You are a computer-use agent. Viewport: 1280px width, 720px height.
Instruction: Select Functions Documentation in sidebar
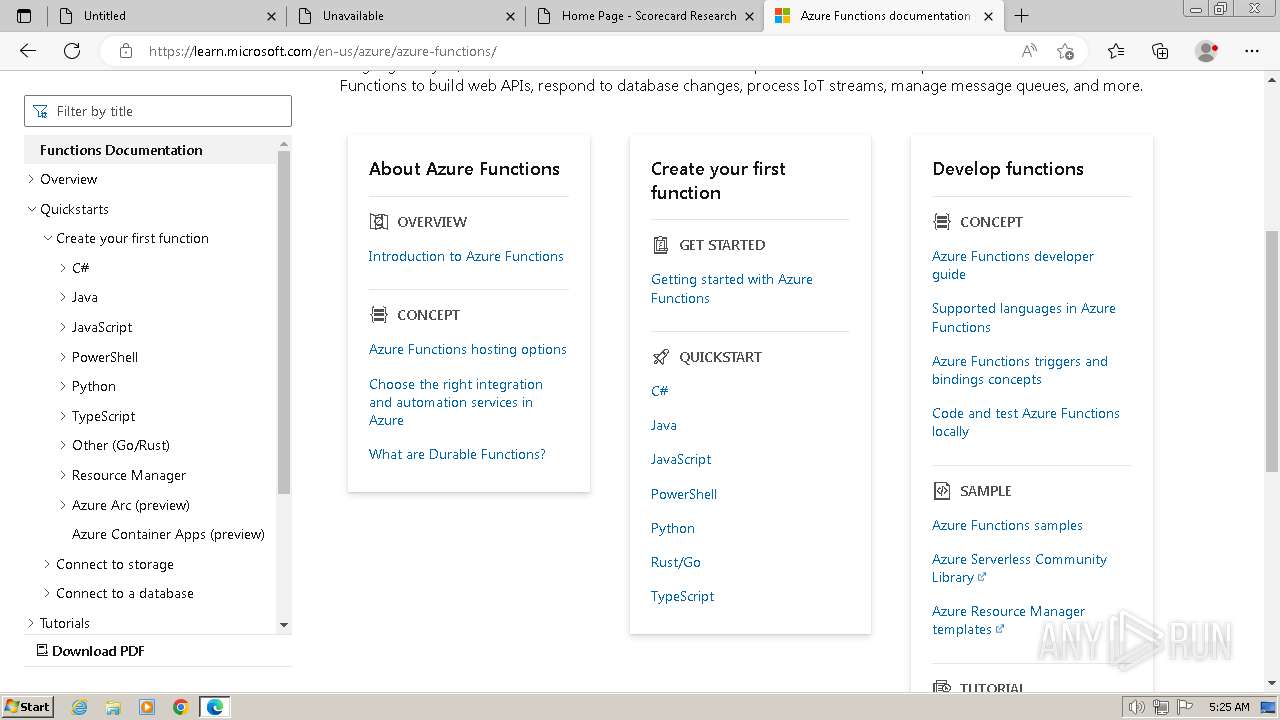pyautogui.click(x=121, y=150)
